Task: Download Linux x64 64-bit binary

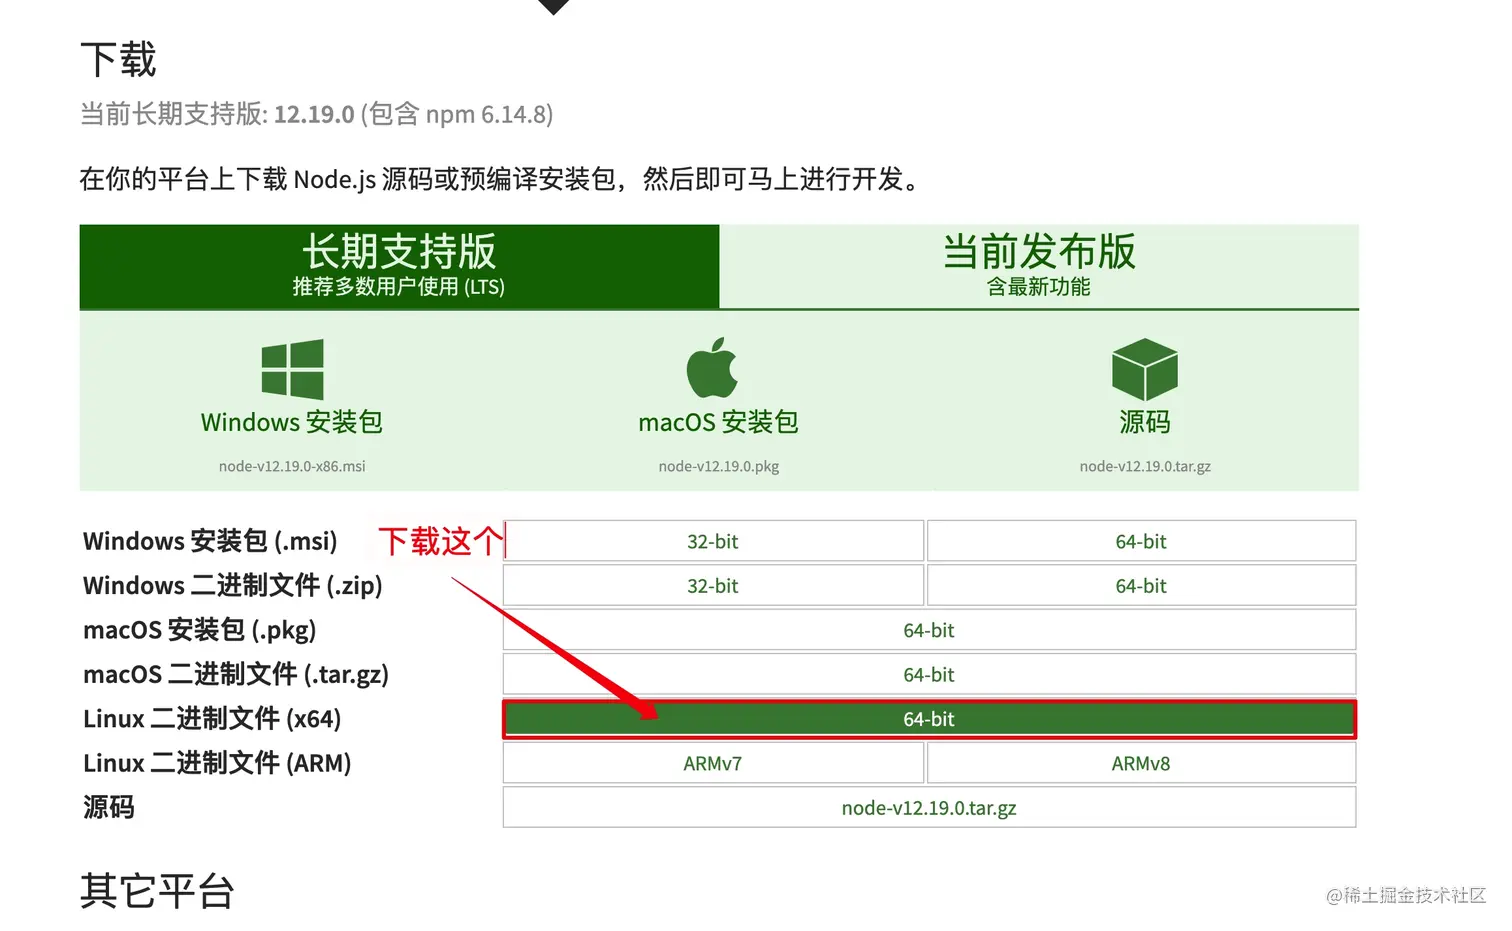Action: point(929,719)
